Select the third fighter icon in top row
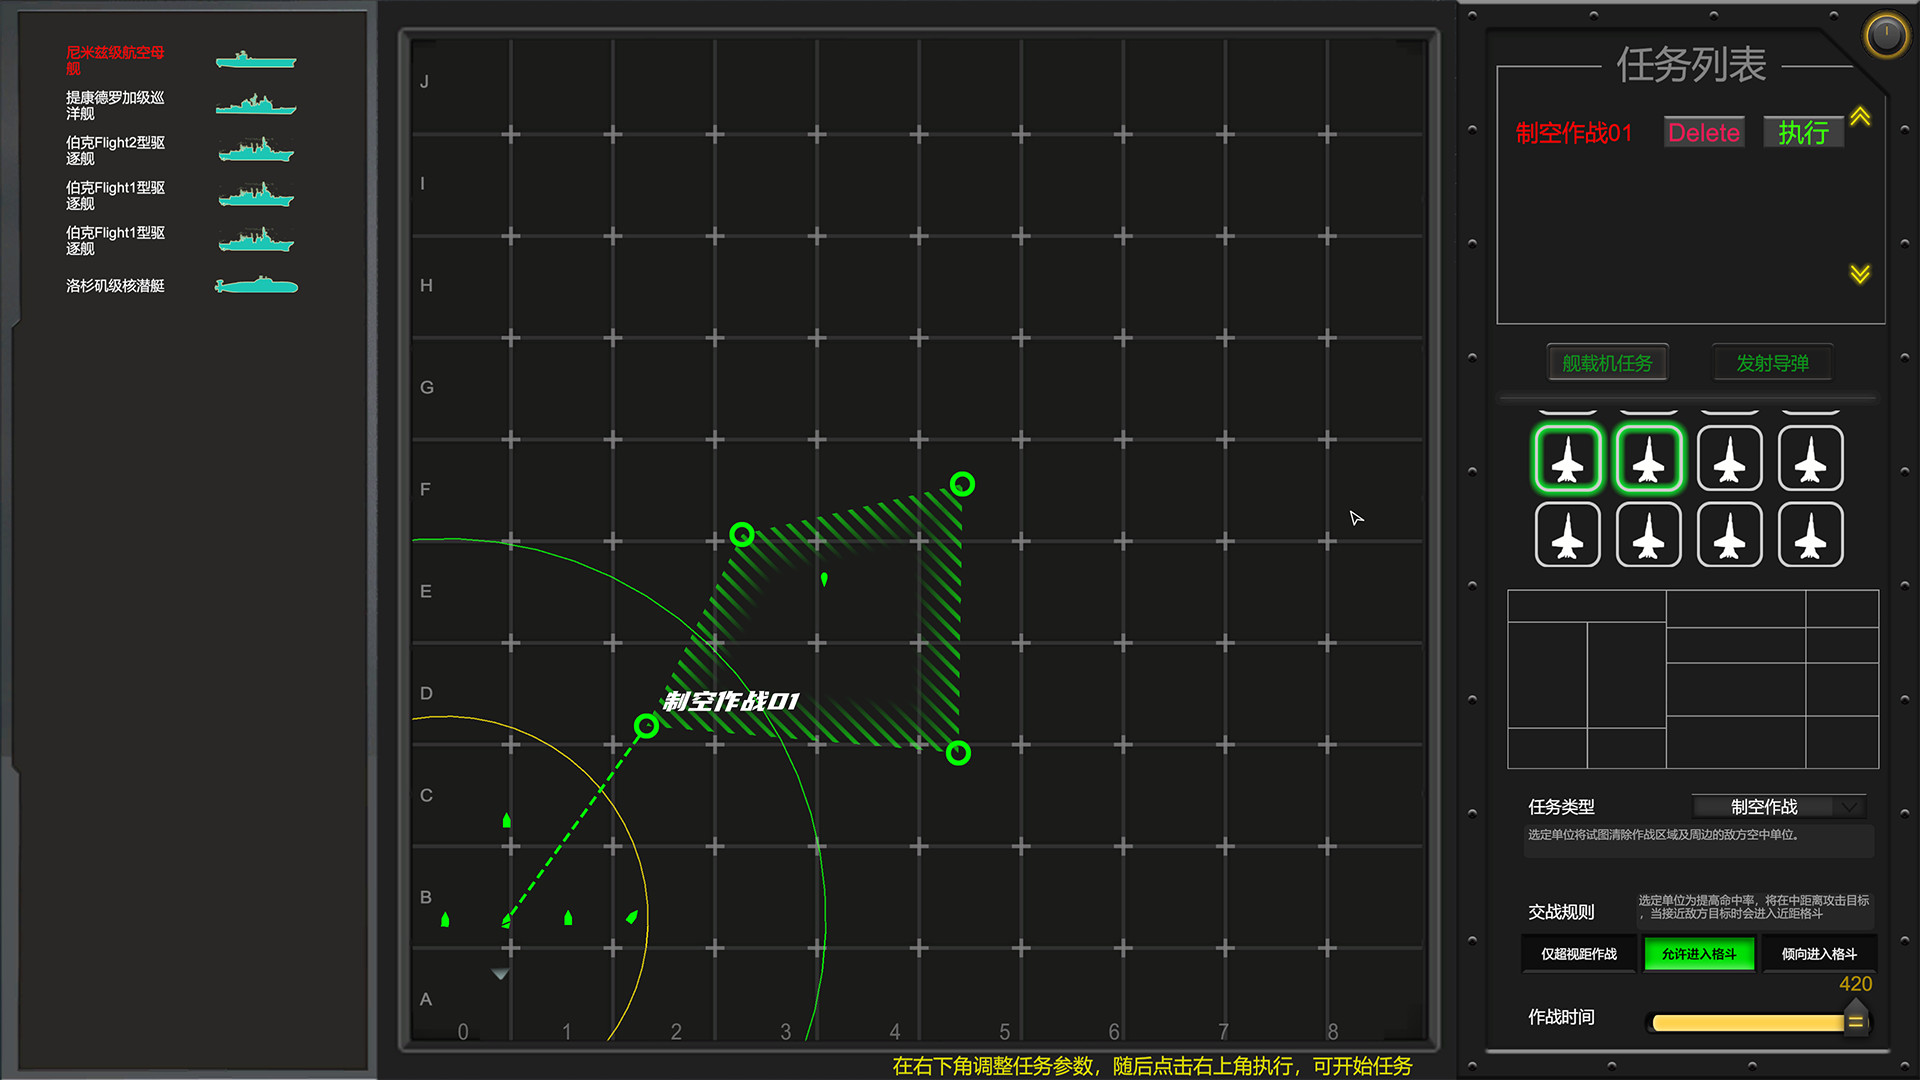This screenshot has width=1920, height=1080. [x=1729, y=458]
